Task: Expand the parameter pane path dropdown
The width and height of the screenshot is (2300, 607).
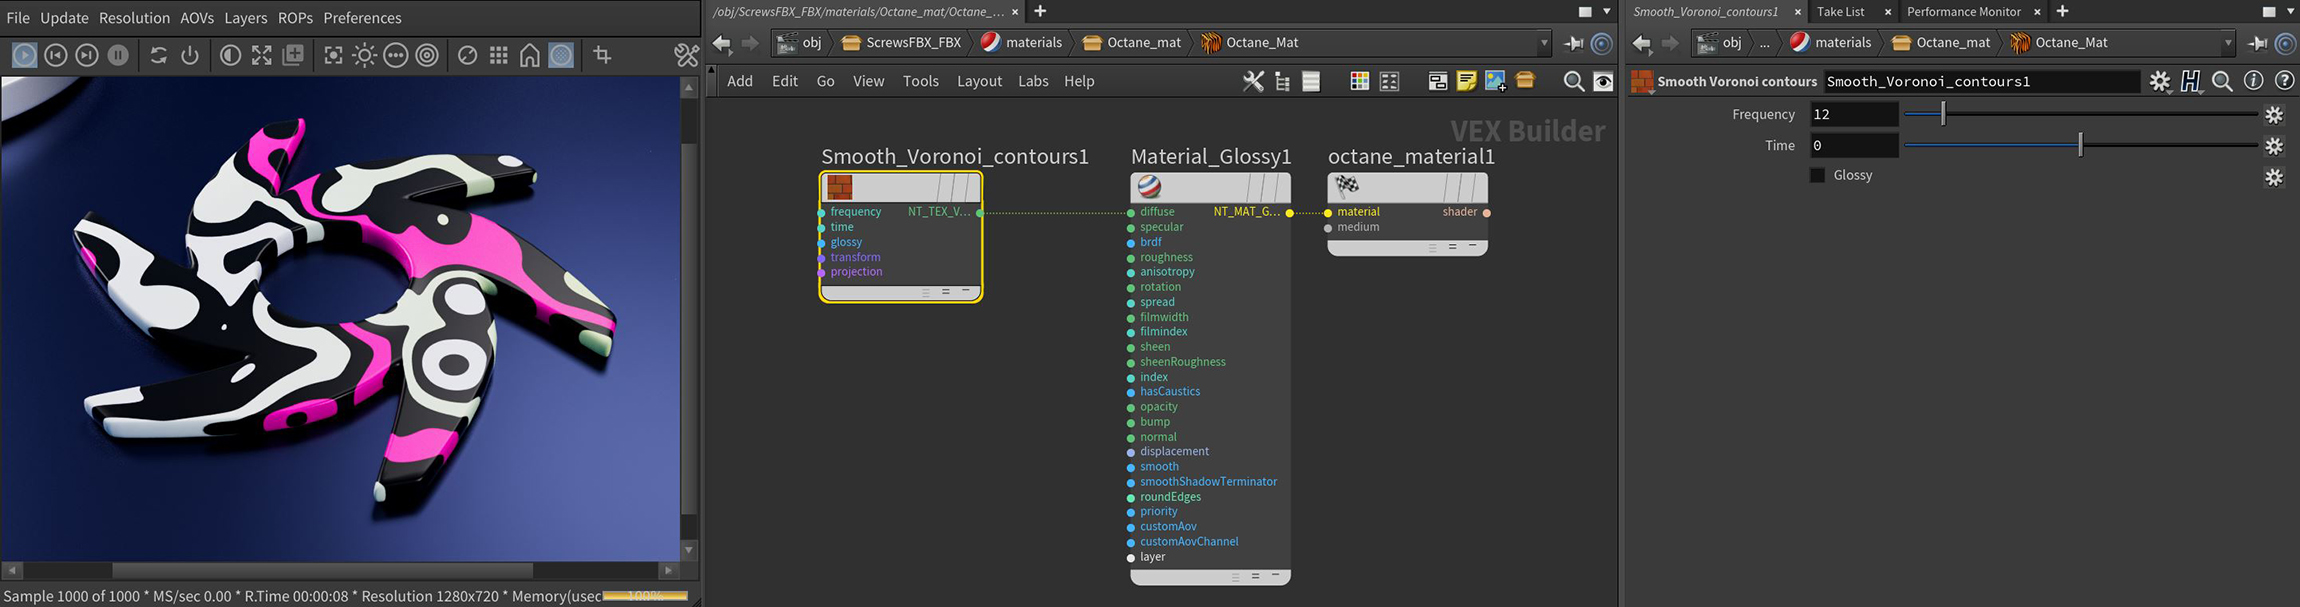Action: tap(2227, 43)
